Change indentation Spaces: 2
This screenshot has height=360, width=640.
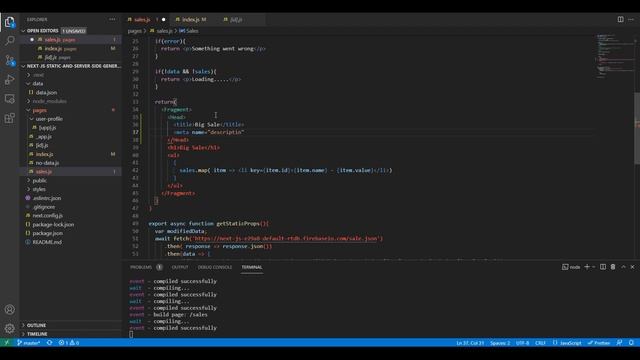pyautogui.click(x=500, y=342)
